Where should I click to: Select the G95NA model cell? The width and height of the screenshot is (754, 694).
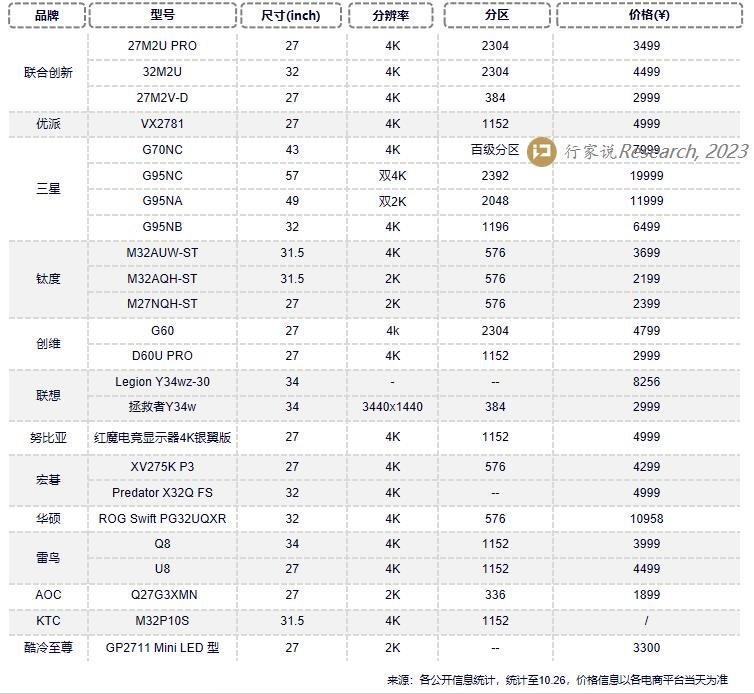pos(163,201)
